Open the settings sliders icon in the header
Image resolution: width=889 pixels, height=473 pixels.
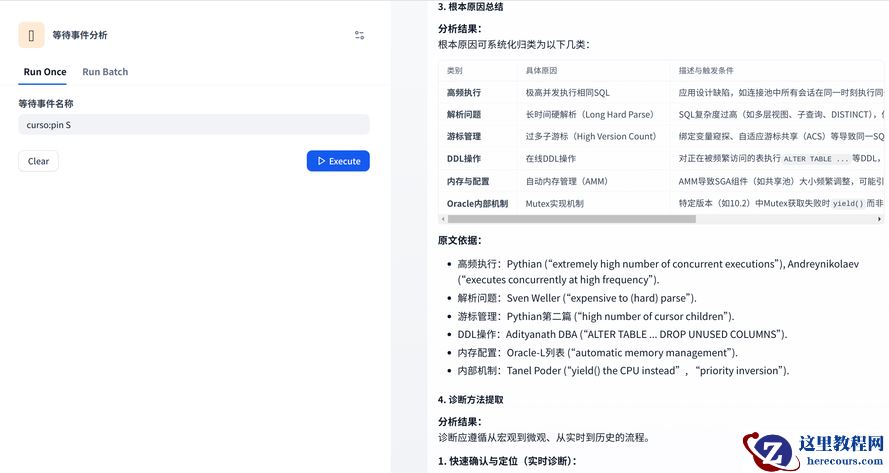pos(359,35)
